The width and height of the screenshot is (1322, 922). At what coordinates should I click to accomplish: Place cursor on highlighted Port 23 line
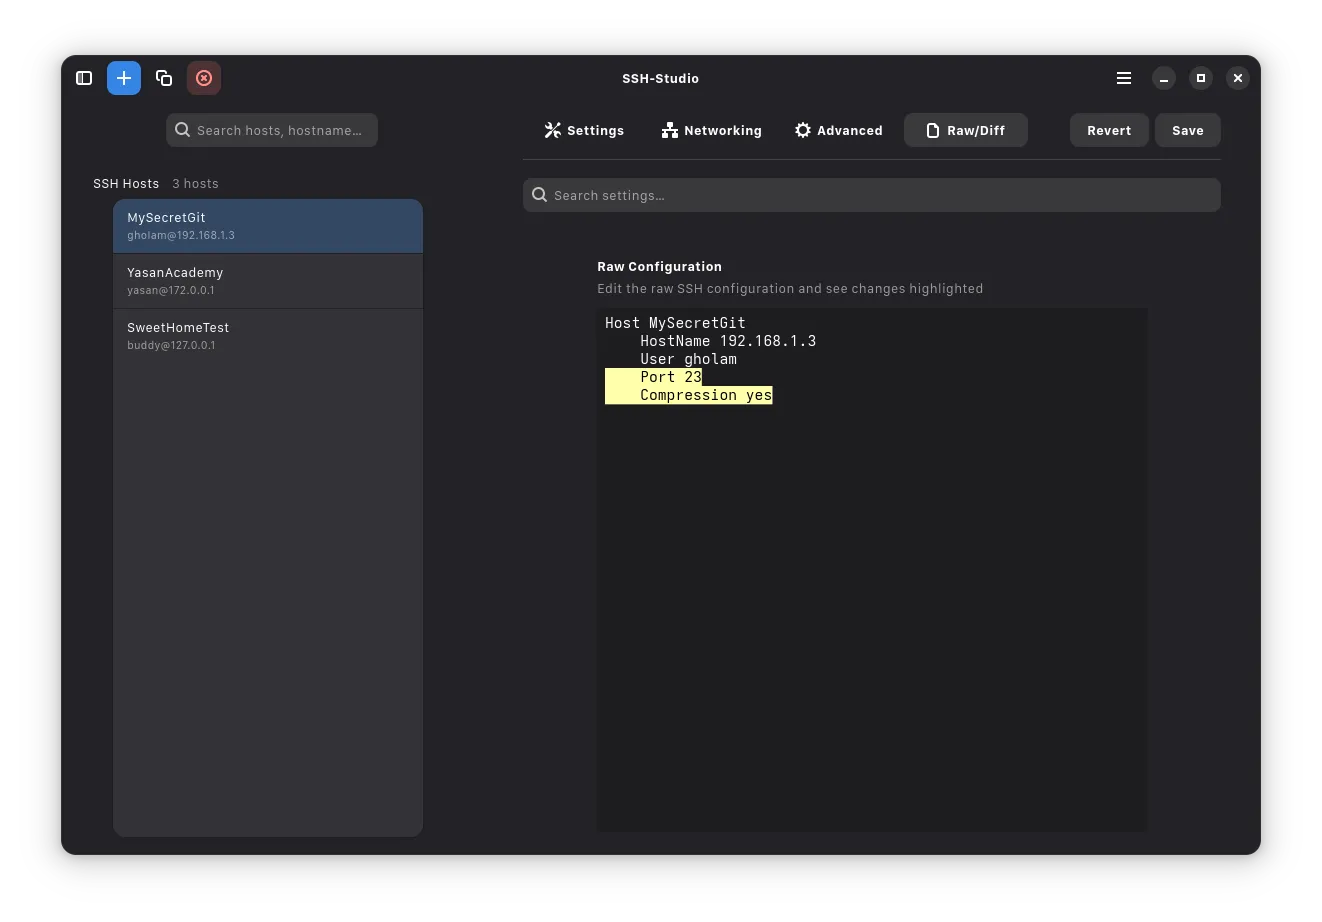click(671, 377)
